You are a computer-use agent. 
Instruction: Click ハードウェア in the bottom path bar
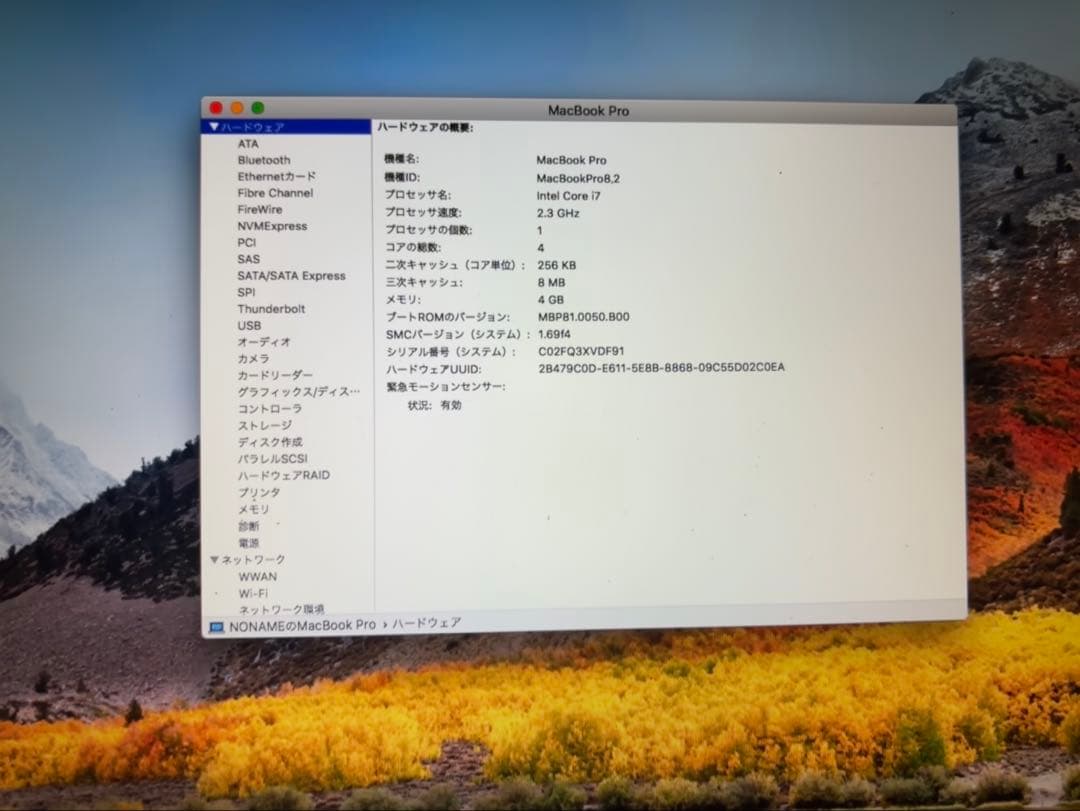pyautogui.click(x=427, y=623)
